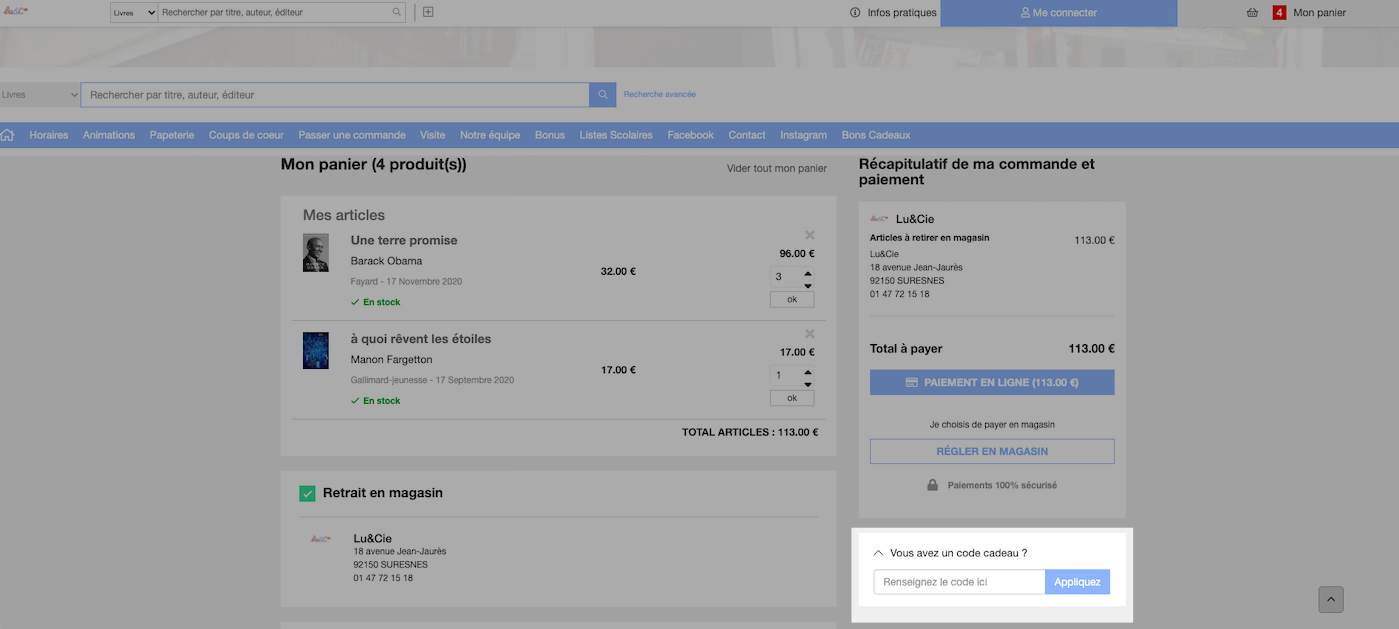Viewport: 1399px width, 629px height.
Task: Click the Paiement en ligne button
Action: [x=992, y=382]
